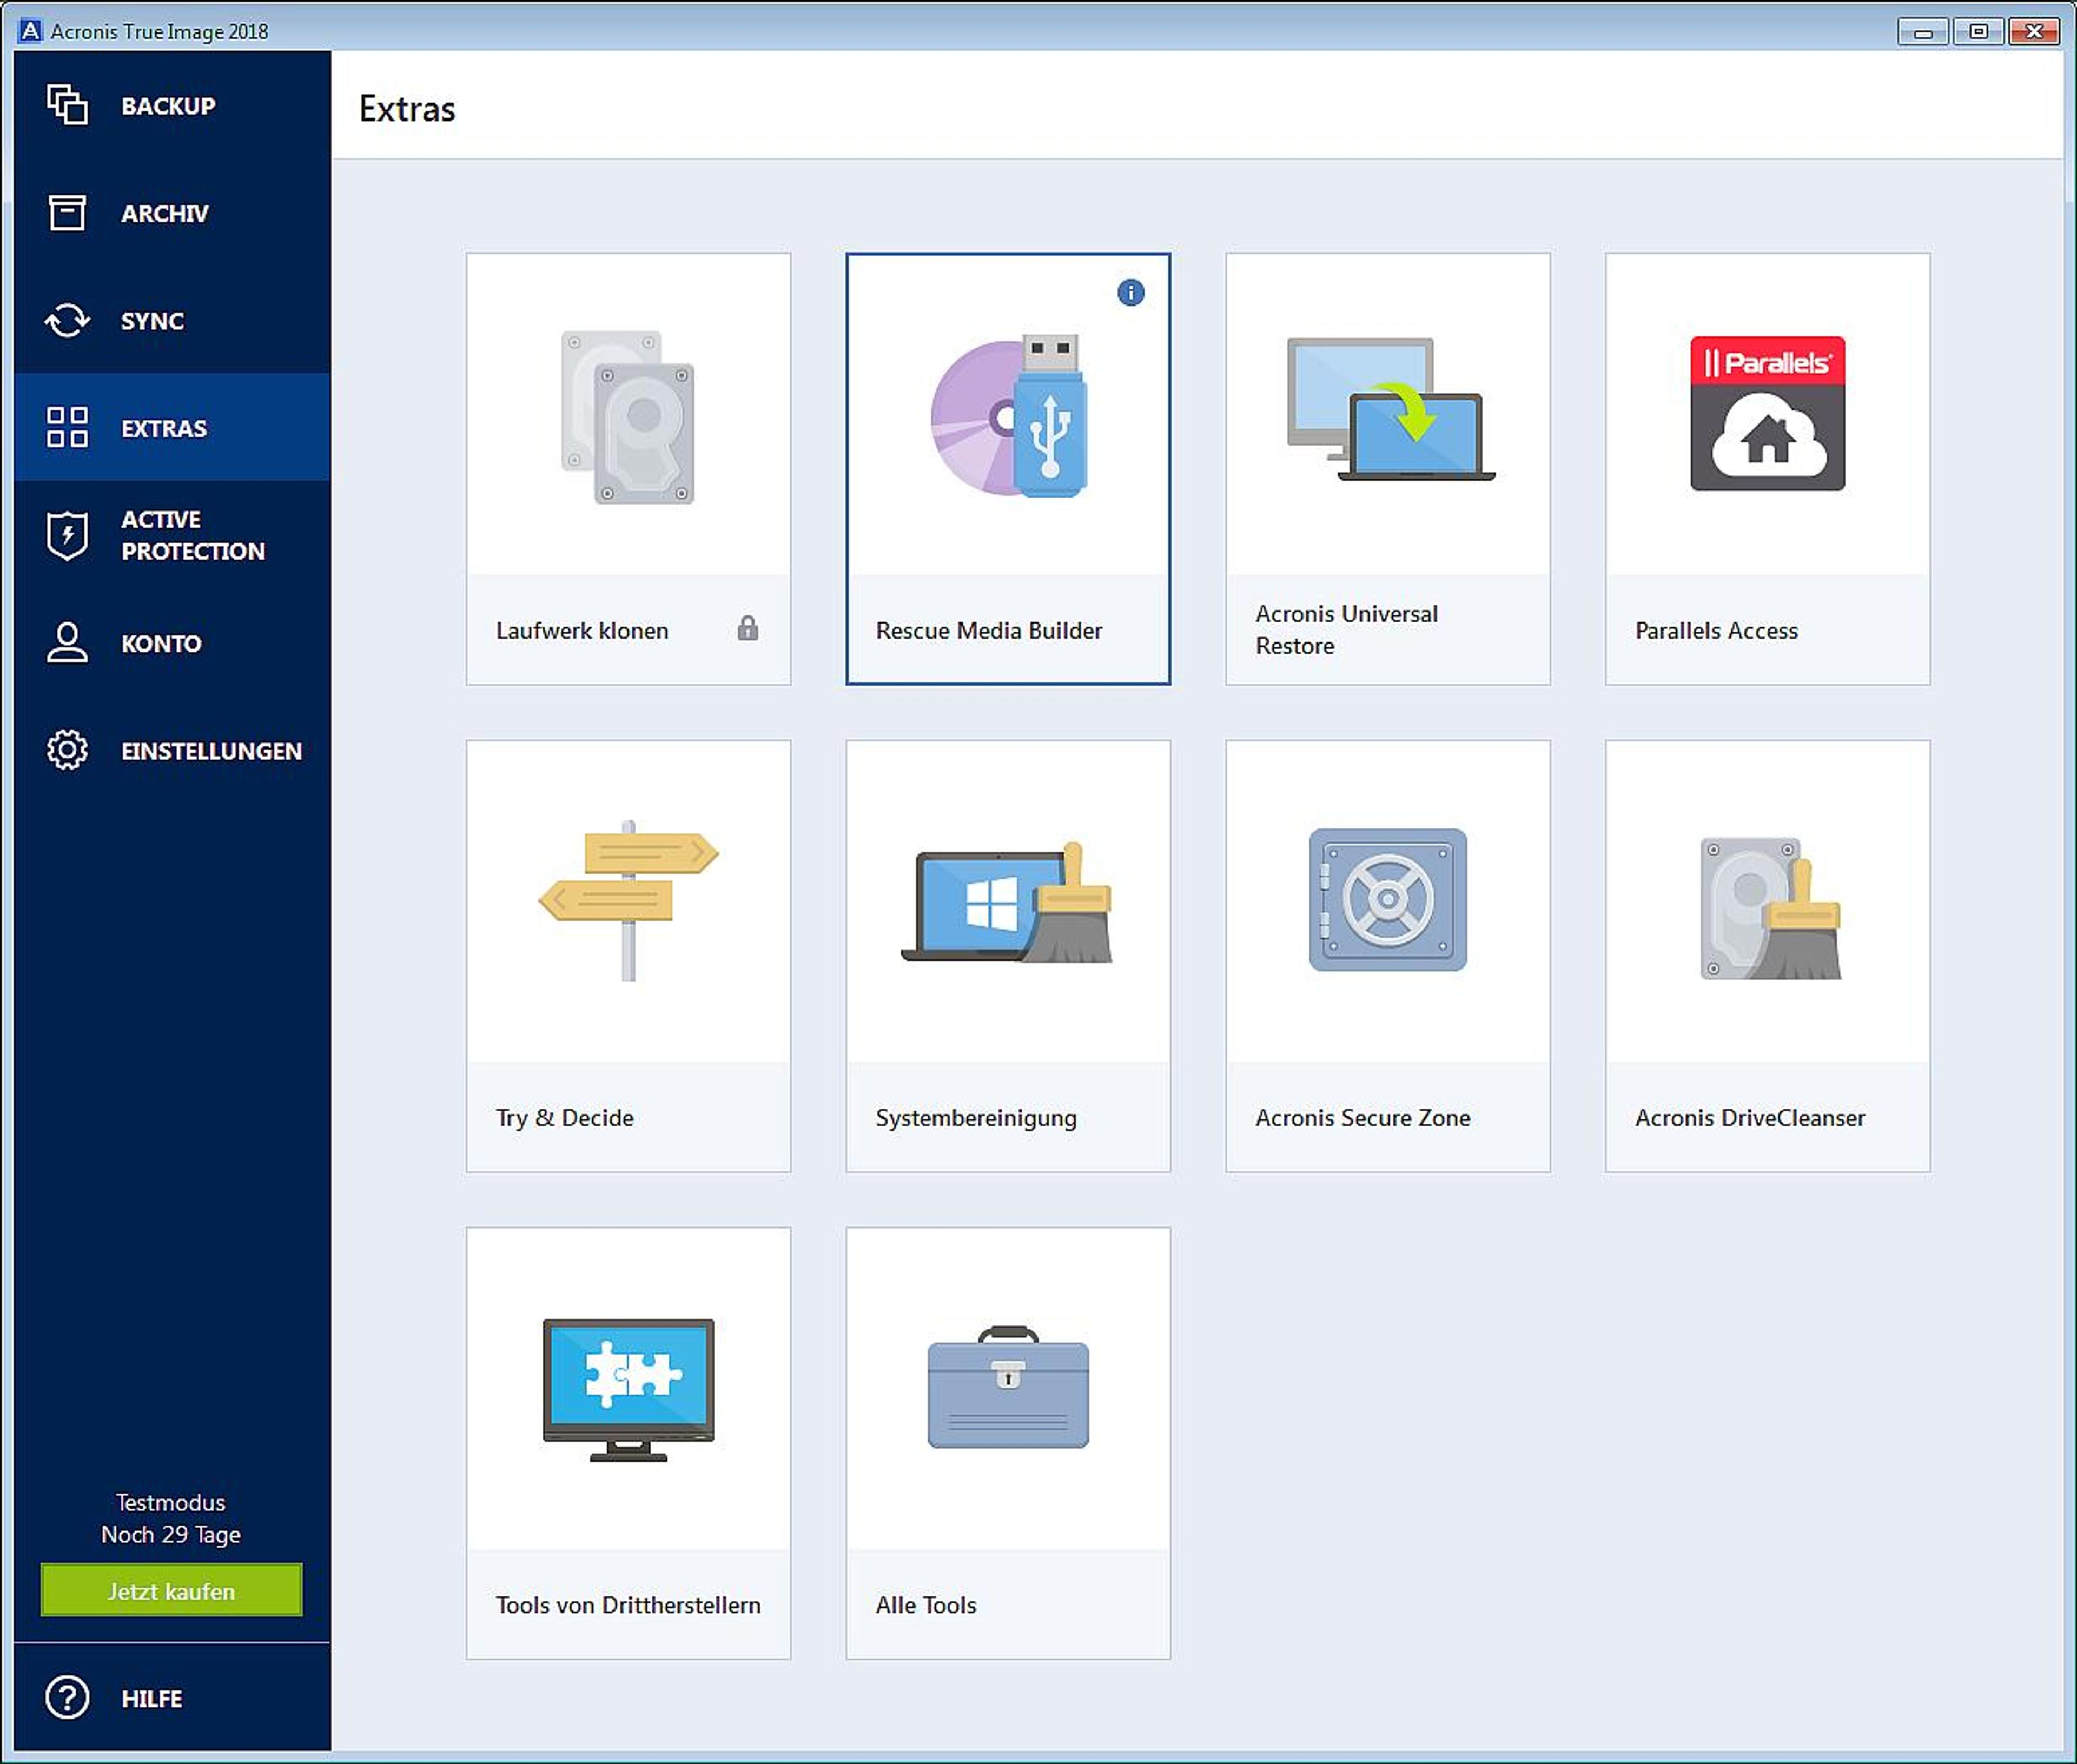Viewport: 2077px width, 1764px height.
Task: Launch Rescue Media Builder tile
Action: 1008,468
